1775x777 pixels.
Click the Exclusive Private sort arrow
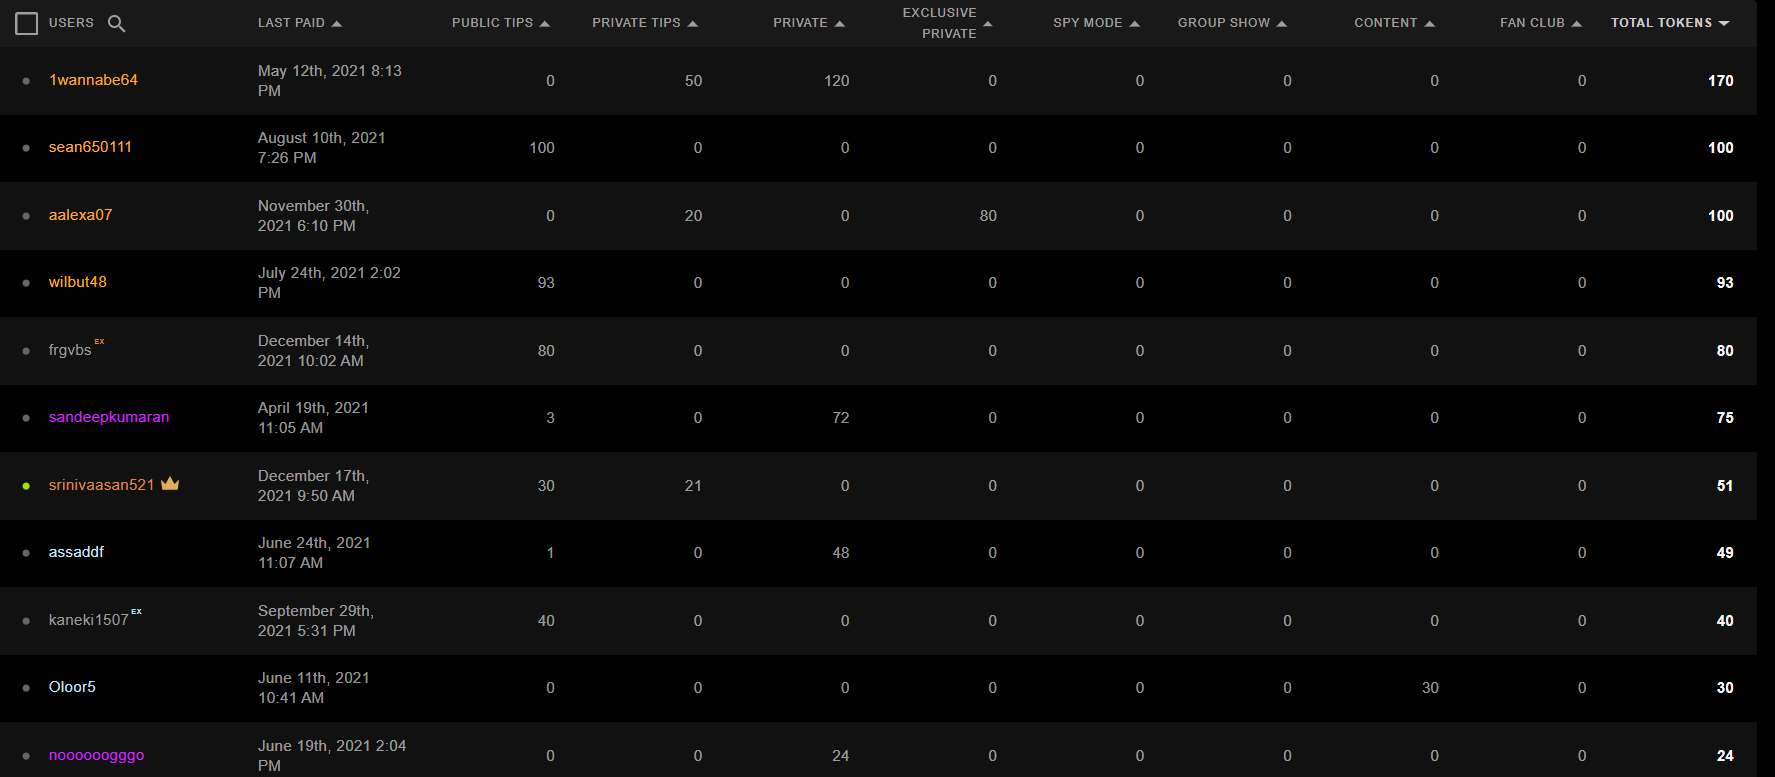coord(988,23)
